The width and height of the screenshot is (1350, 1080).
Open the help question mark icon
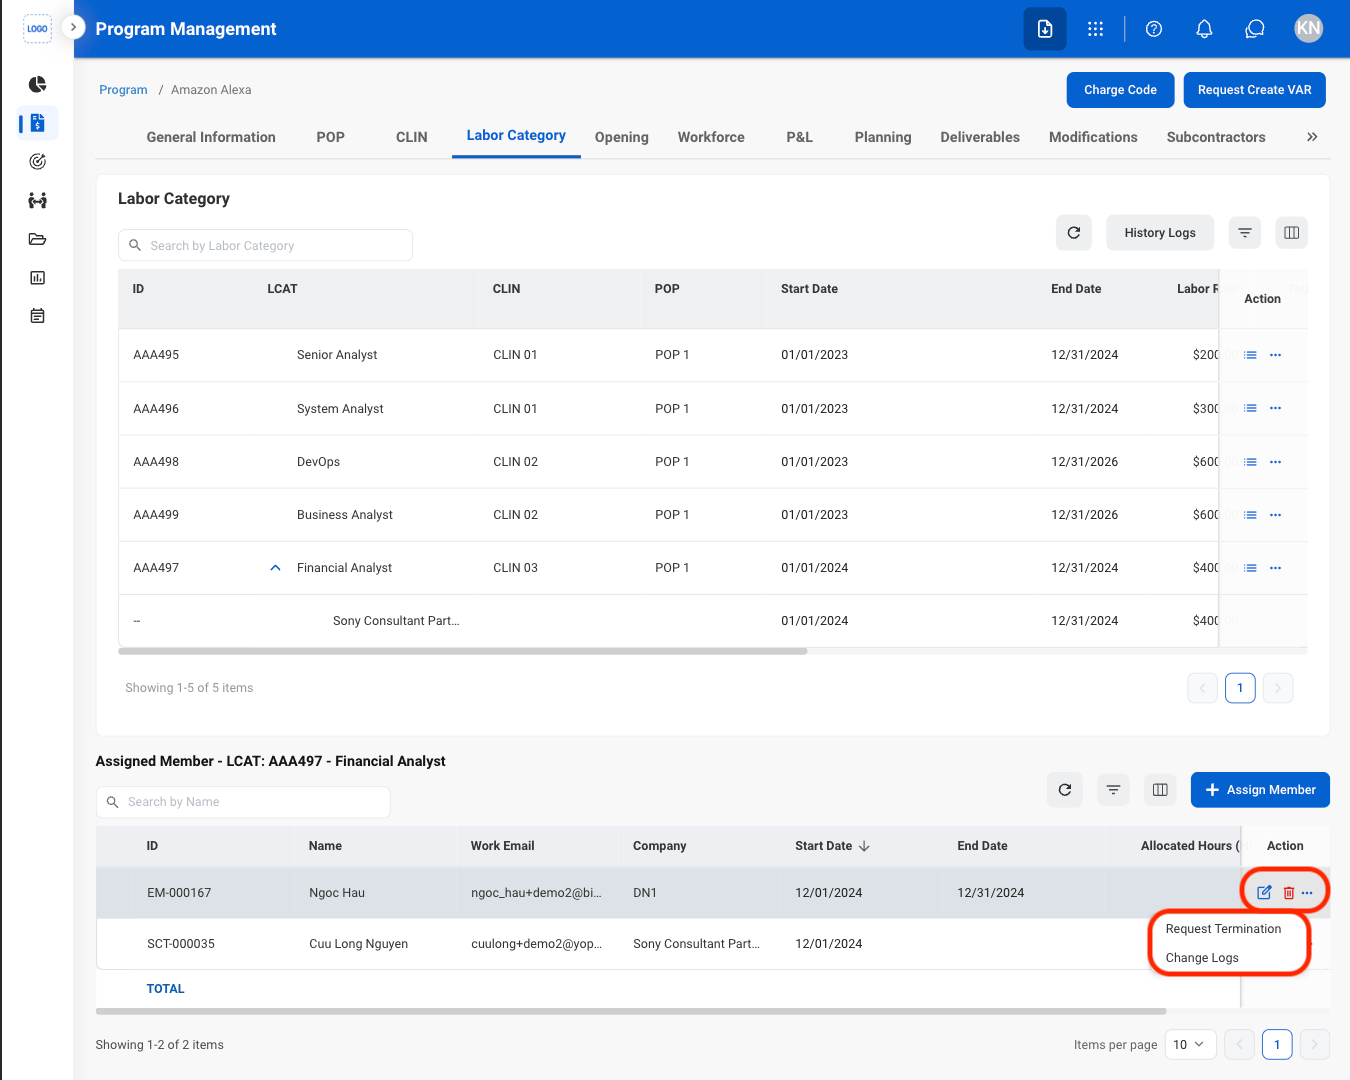(1154, 29)
